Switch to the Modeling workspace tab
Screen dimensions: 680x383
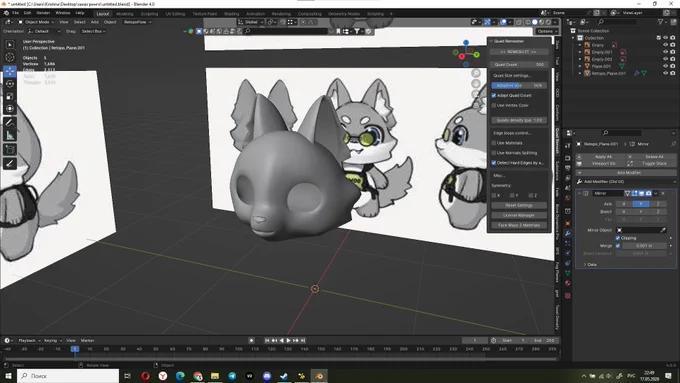125,14
